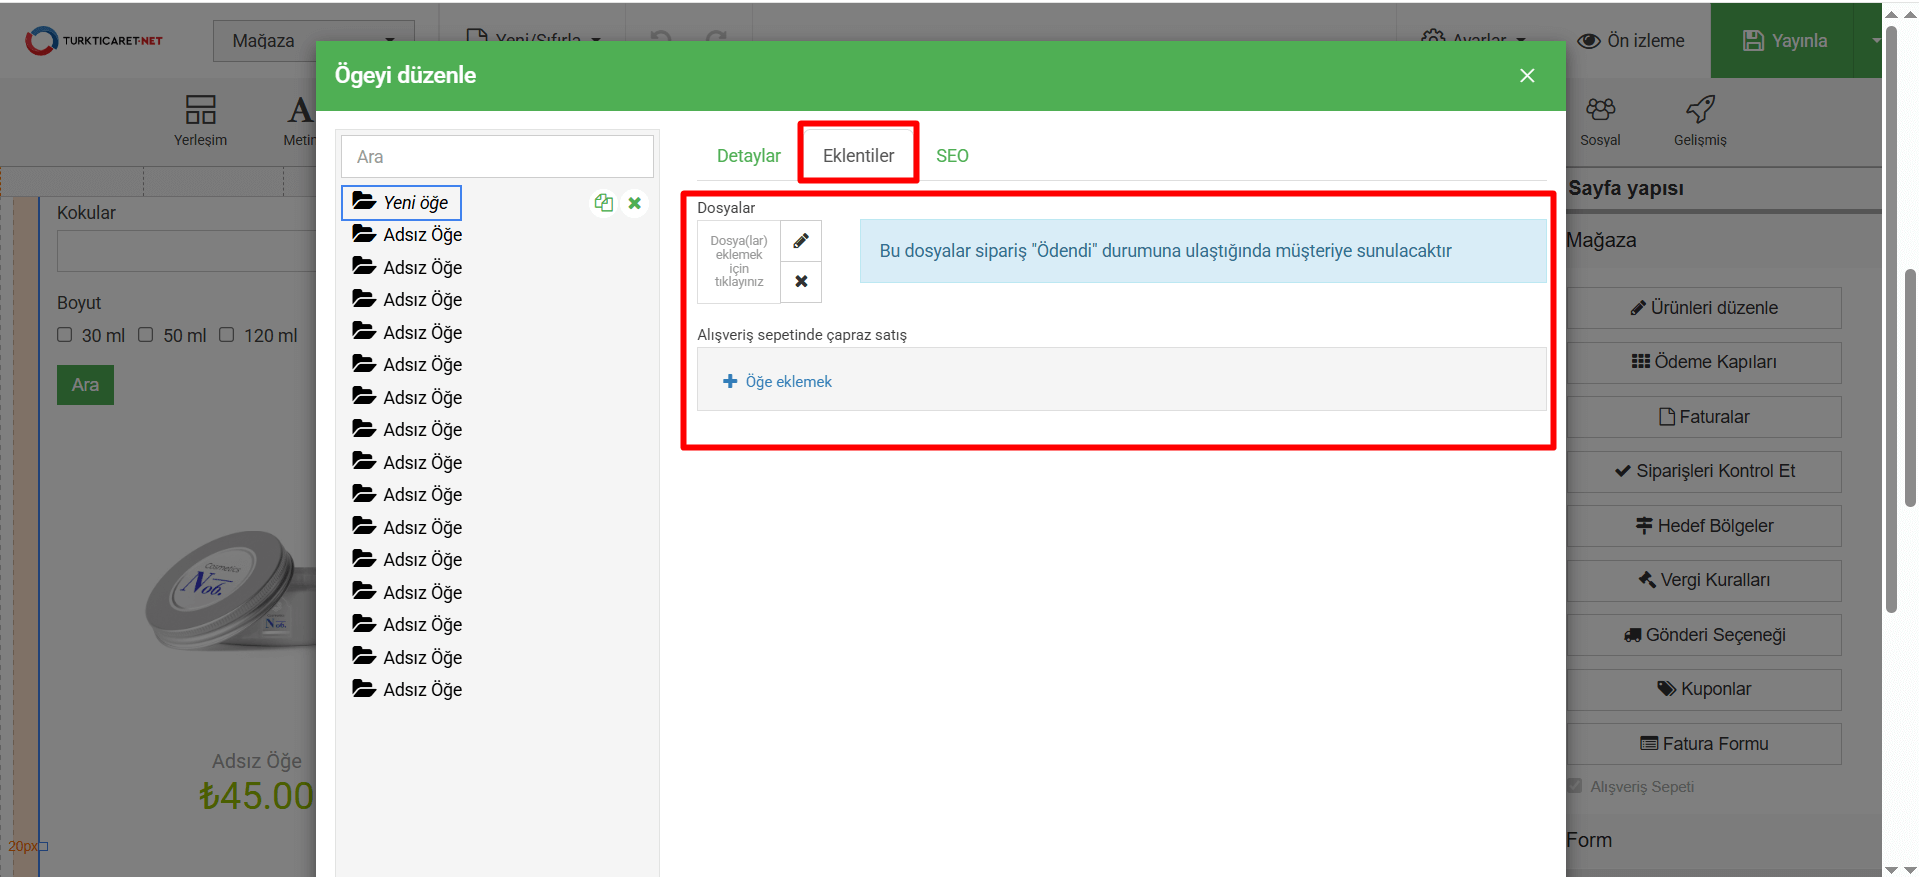Duplicate Yeni öğe with the copy icon
The height and width of the screenshot is (877, 1919).
click(x=603, y=203)
